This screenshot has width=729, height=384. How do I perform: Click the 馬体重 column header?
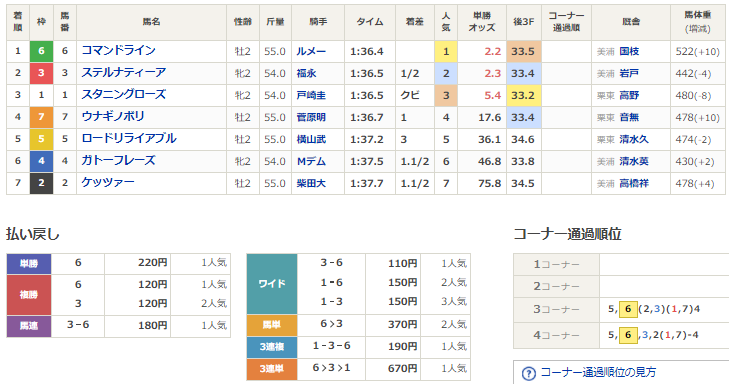pyautogui.click(x=697, y=22)
